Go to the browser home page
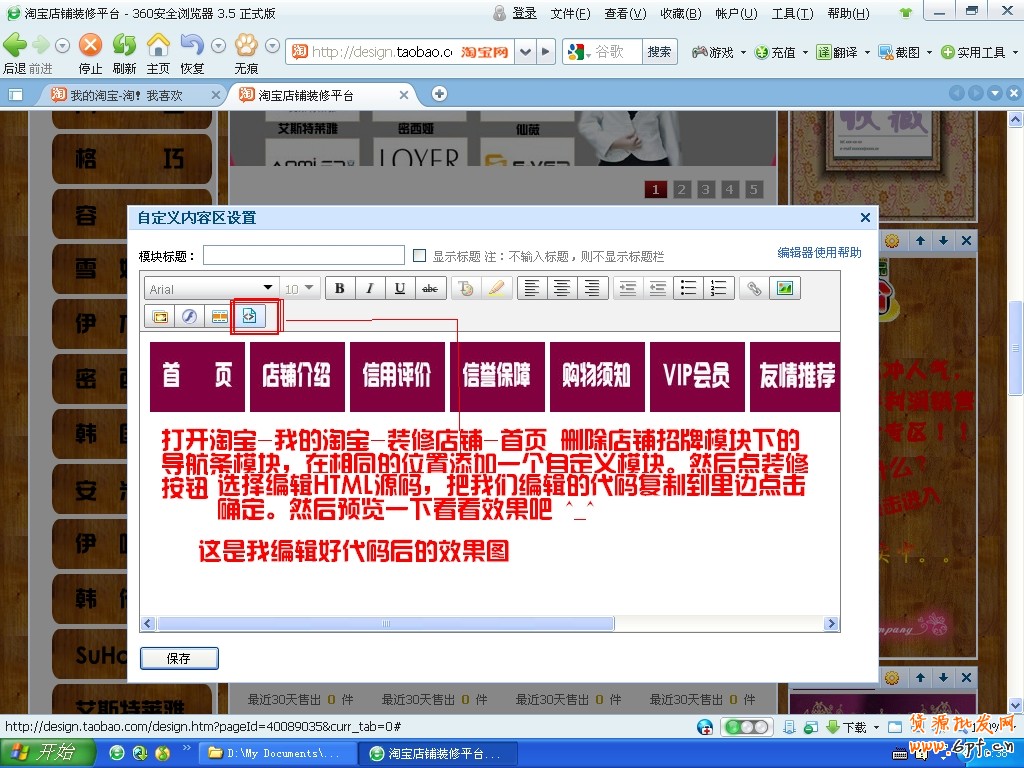Image resolution: width=1024 pixels, height=768 pixels. 158,45
